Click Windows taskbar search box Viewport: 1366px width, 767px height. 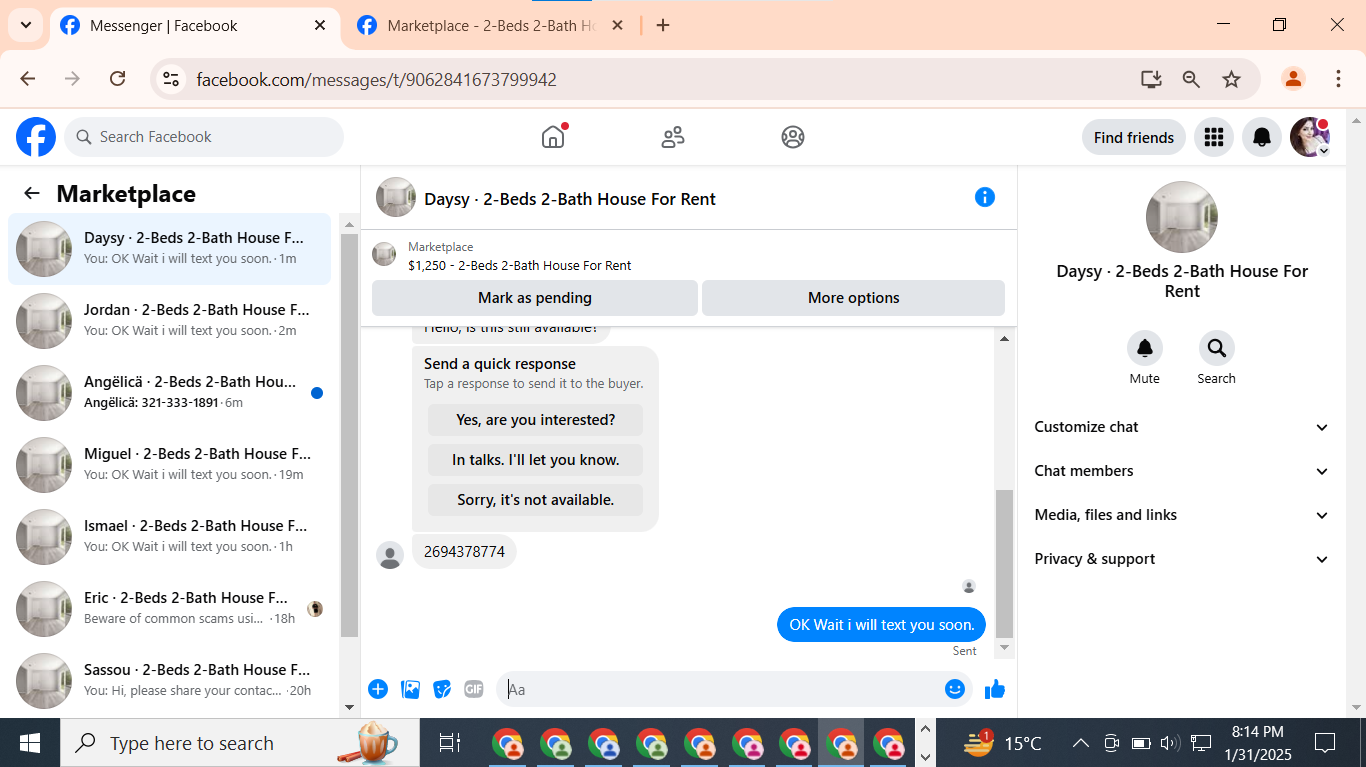point(241,743)
